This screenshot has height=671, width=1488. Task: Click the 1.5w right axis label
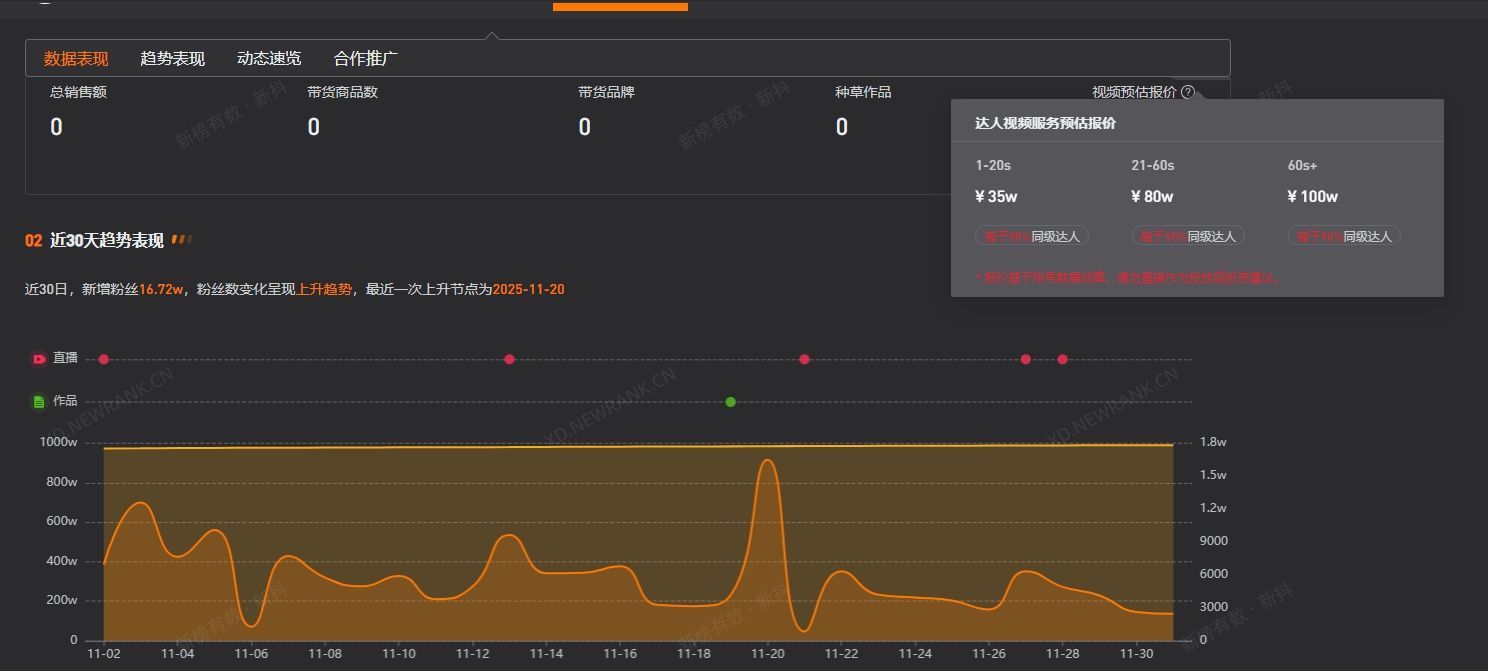(1213, 475)
